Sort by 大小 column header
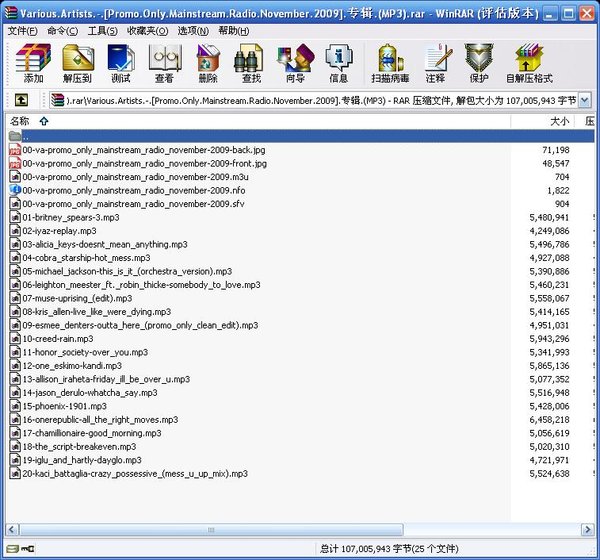 (x=542, y=121)
